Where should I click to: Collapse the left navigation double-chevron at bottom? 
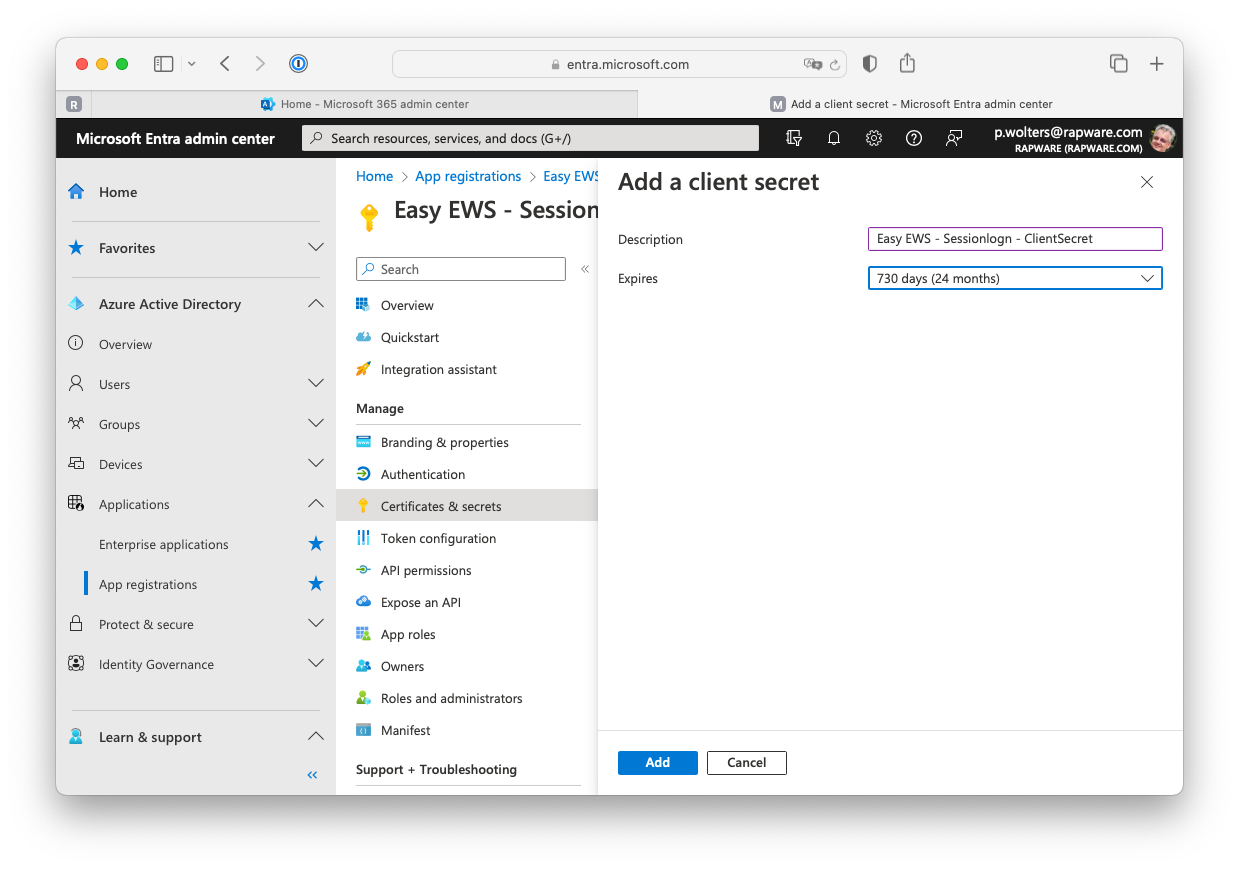[x=312, y=775]
